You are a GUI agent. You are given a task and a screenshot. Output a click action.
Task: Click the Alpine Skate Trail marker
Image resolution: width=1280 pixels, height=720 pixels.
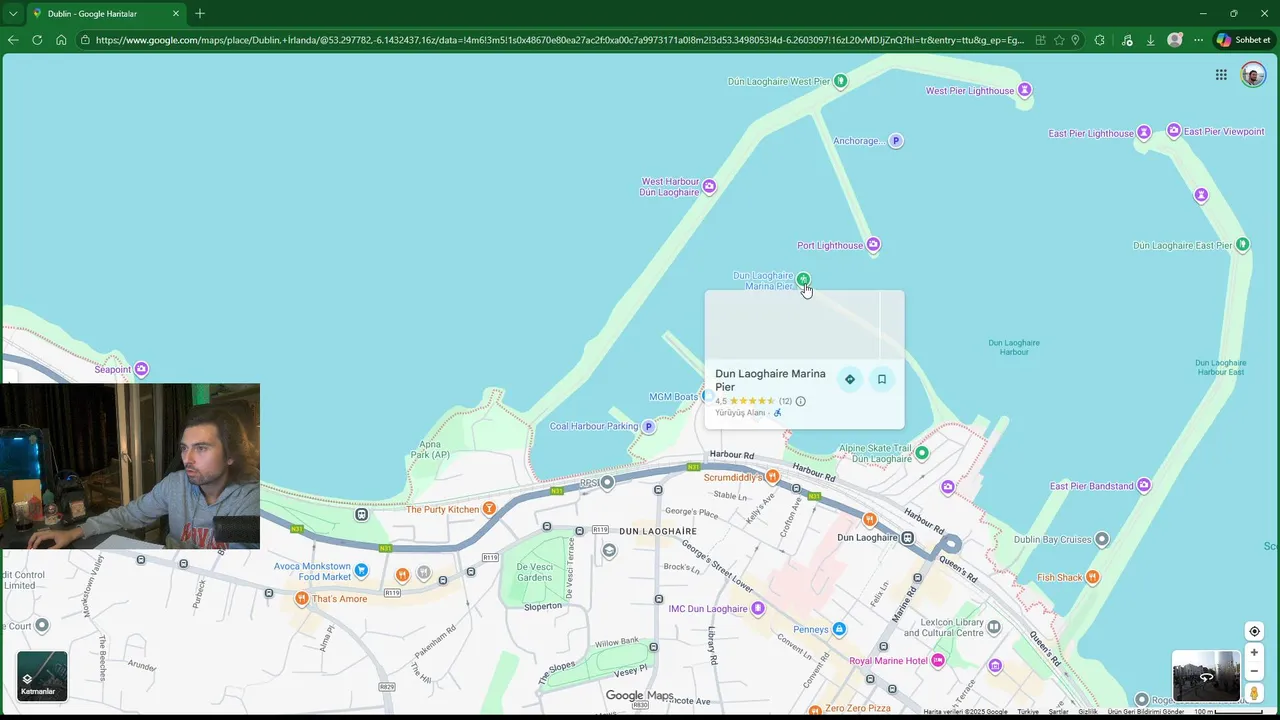click(x=922, y=453)
